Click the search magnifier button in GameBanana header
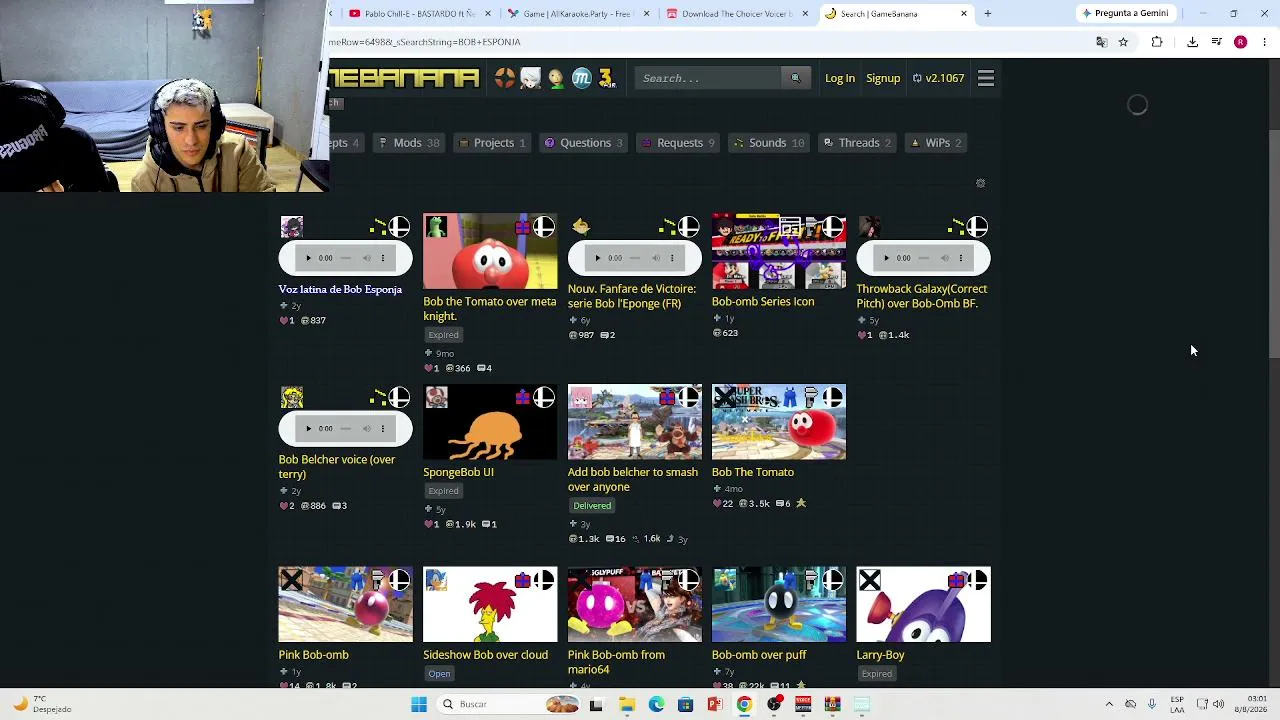The image size is (1280, 720). [796, 78]
